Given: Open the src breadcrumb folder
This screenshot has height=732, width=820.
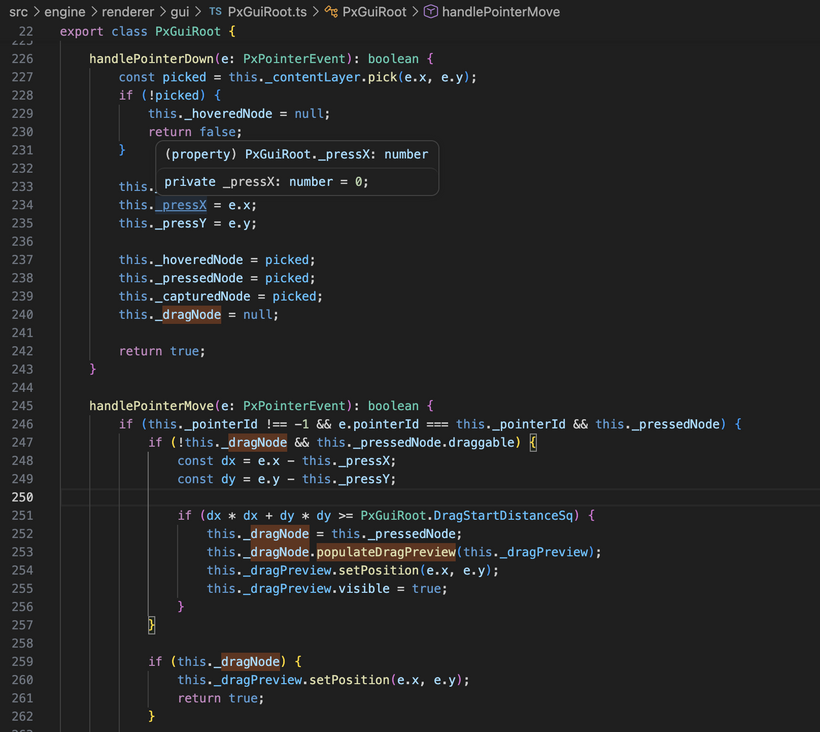Looking at the screenshot, I should click(18, 12).
